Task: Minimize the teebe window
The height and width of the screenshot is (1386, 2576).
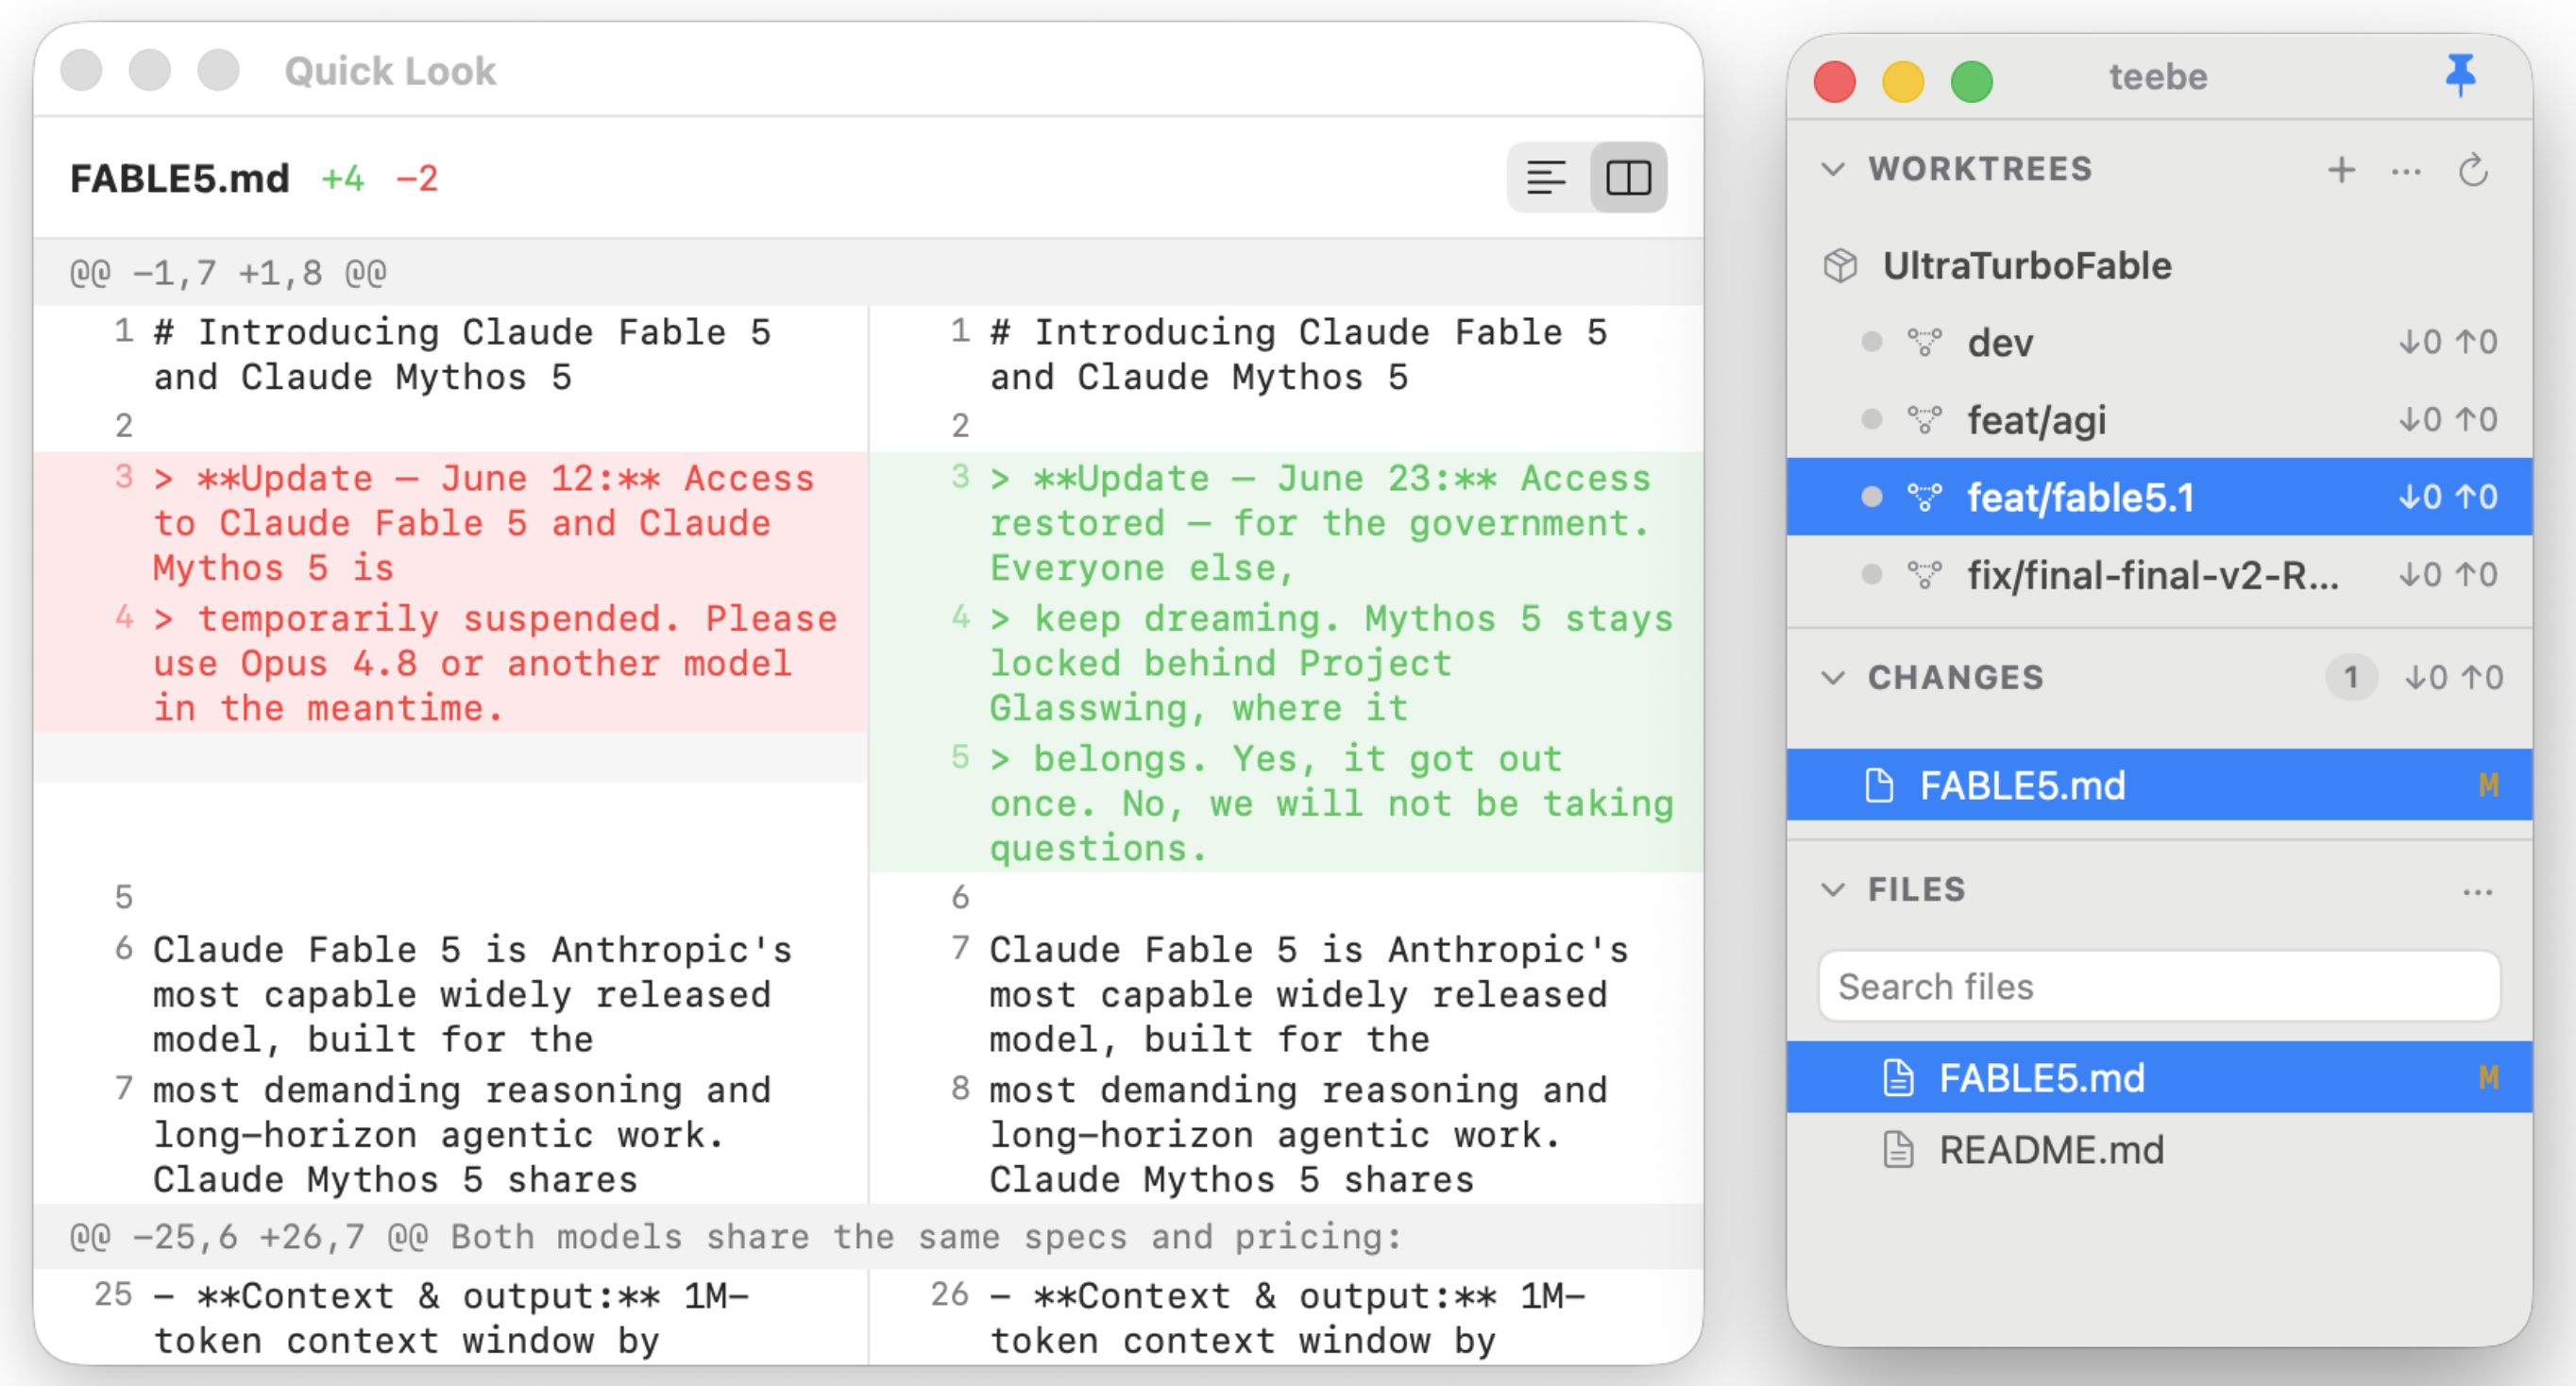Action: tap(1902, 81)
